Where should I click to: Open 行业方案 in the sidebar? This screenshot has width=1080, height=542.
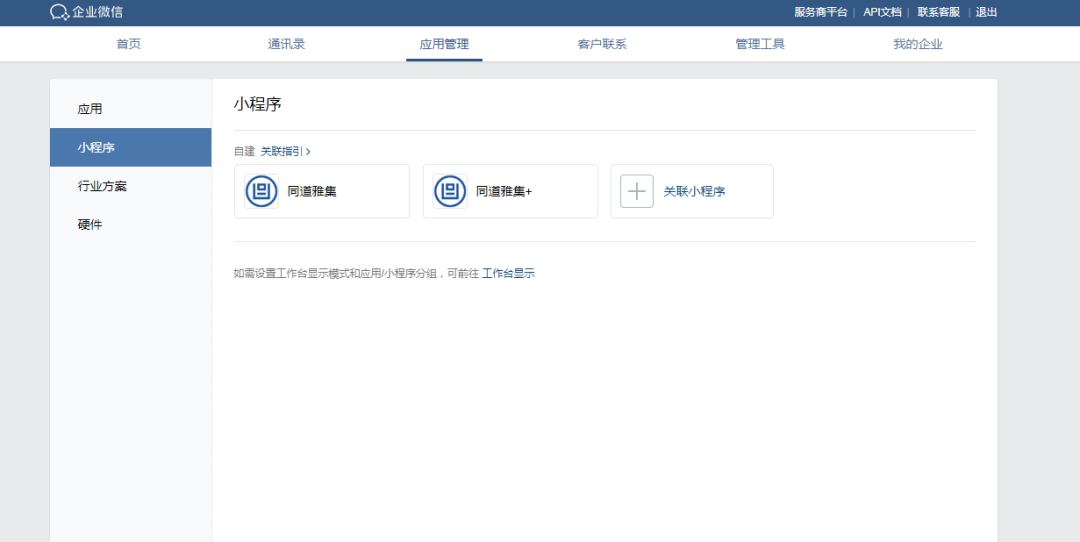click(130, 186)
